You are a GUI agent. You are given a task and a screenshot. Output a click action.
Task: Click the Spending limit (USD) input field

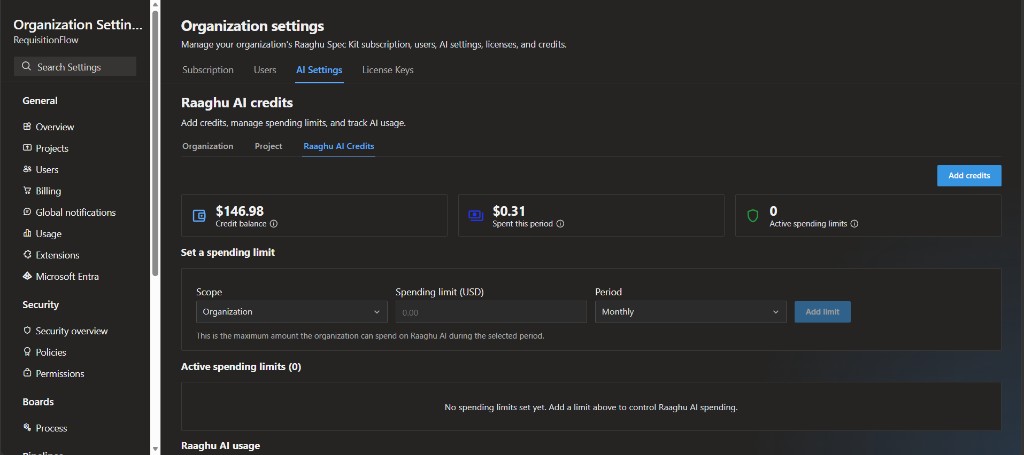(491, 312)
